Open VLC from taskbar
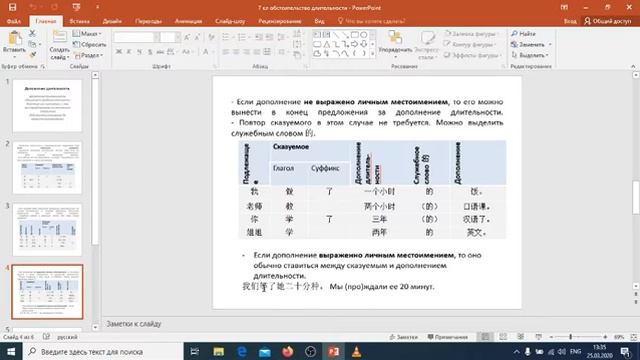Image resolution: width=640 pixels, height=360 pixels. [356, 351]
